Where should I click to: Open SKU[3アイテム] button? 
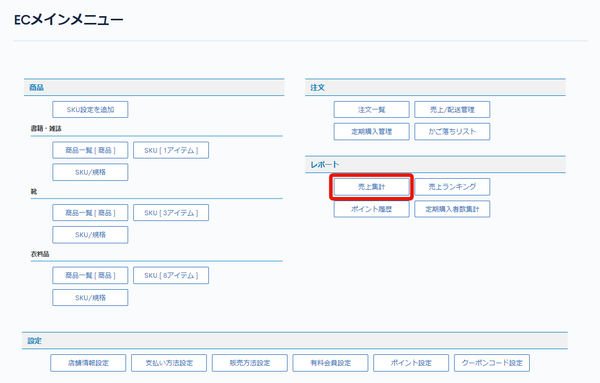[x=171, y=213]
